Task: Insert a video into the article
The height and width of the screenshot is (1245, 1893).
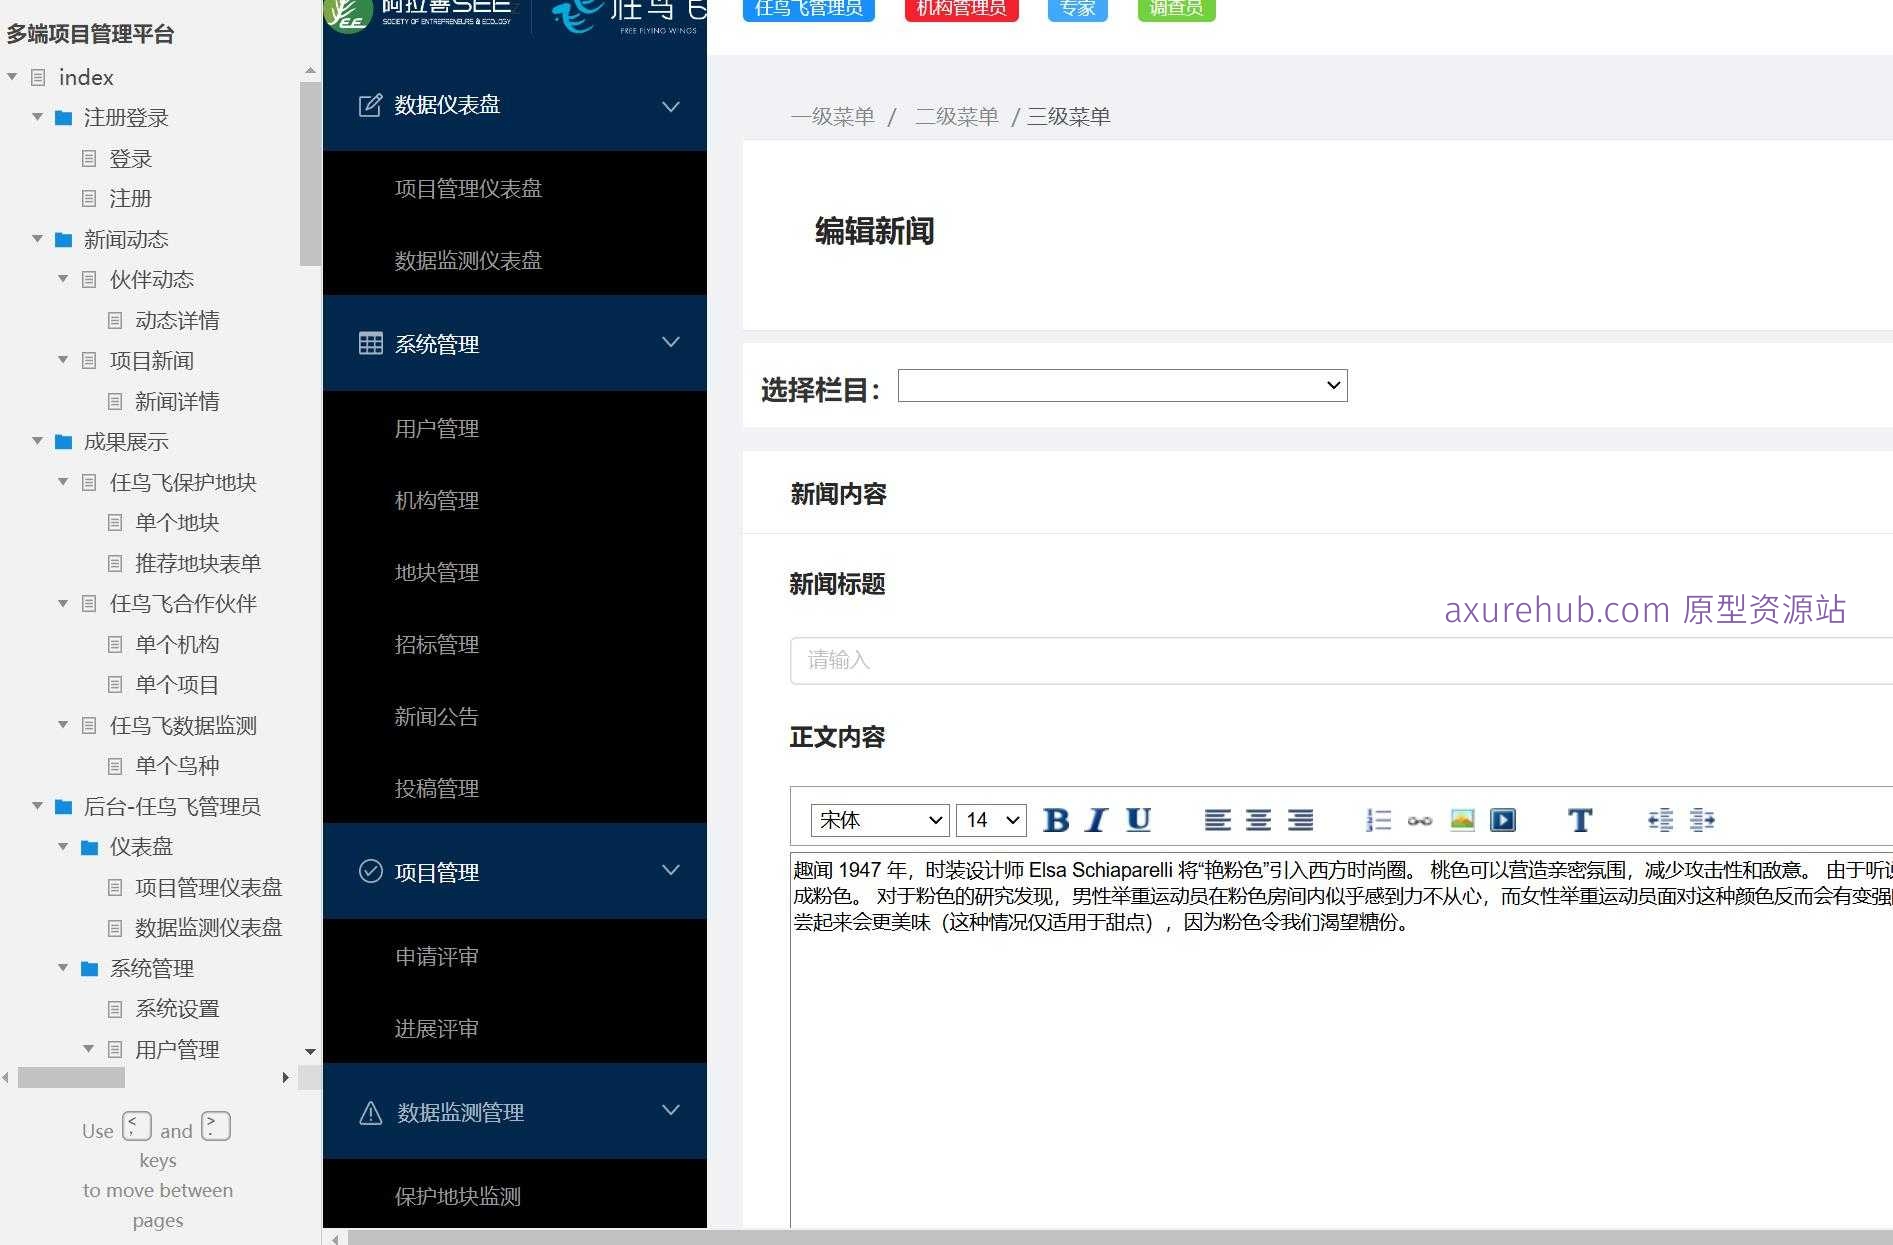Action: [x=1503, y=819]
